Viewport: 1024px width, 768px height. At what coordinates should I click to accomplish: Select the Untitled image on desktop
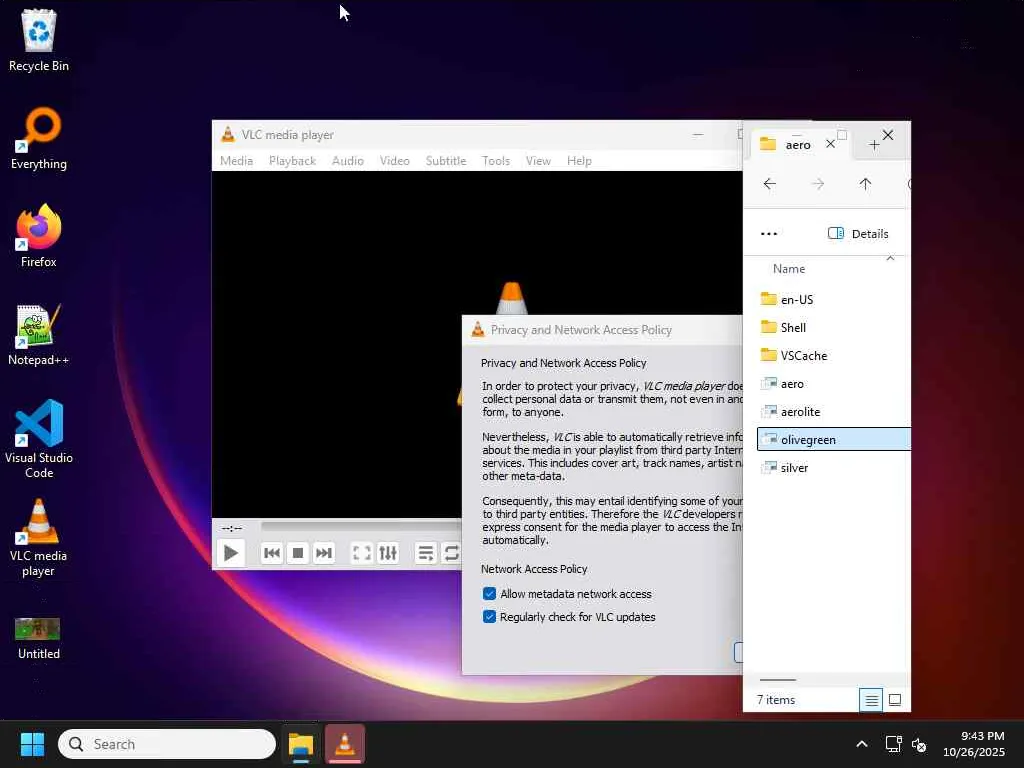[39, 639]
